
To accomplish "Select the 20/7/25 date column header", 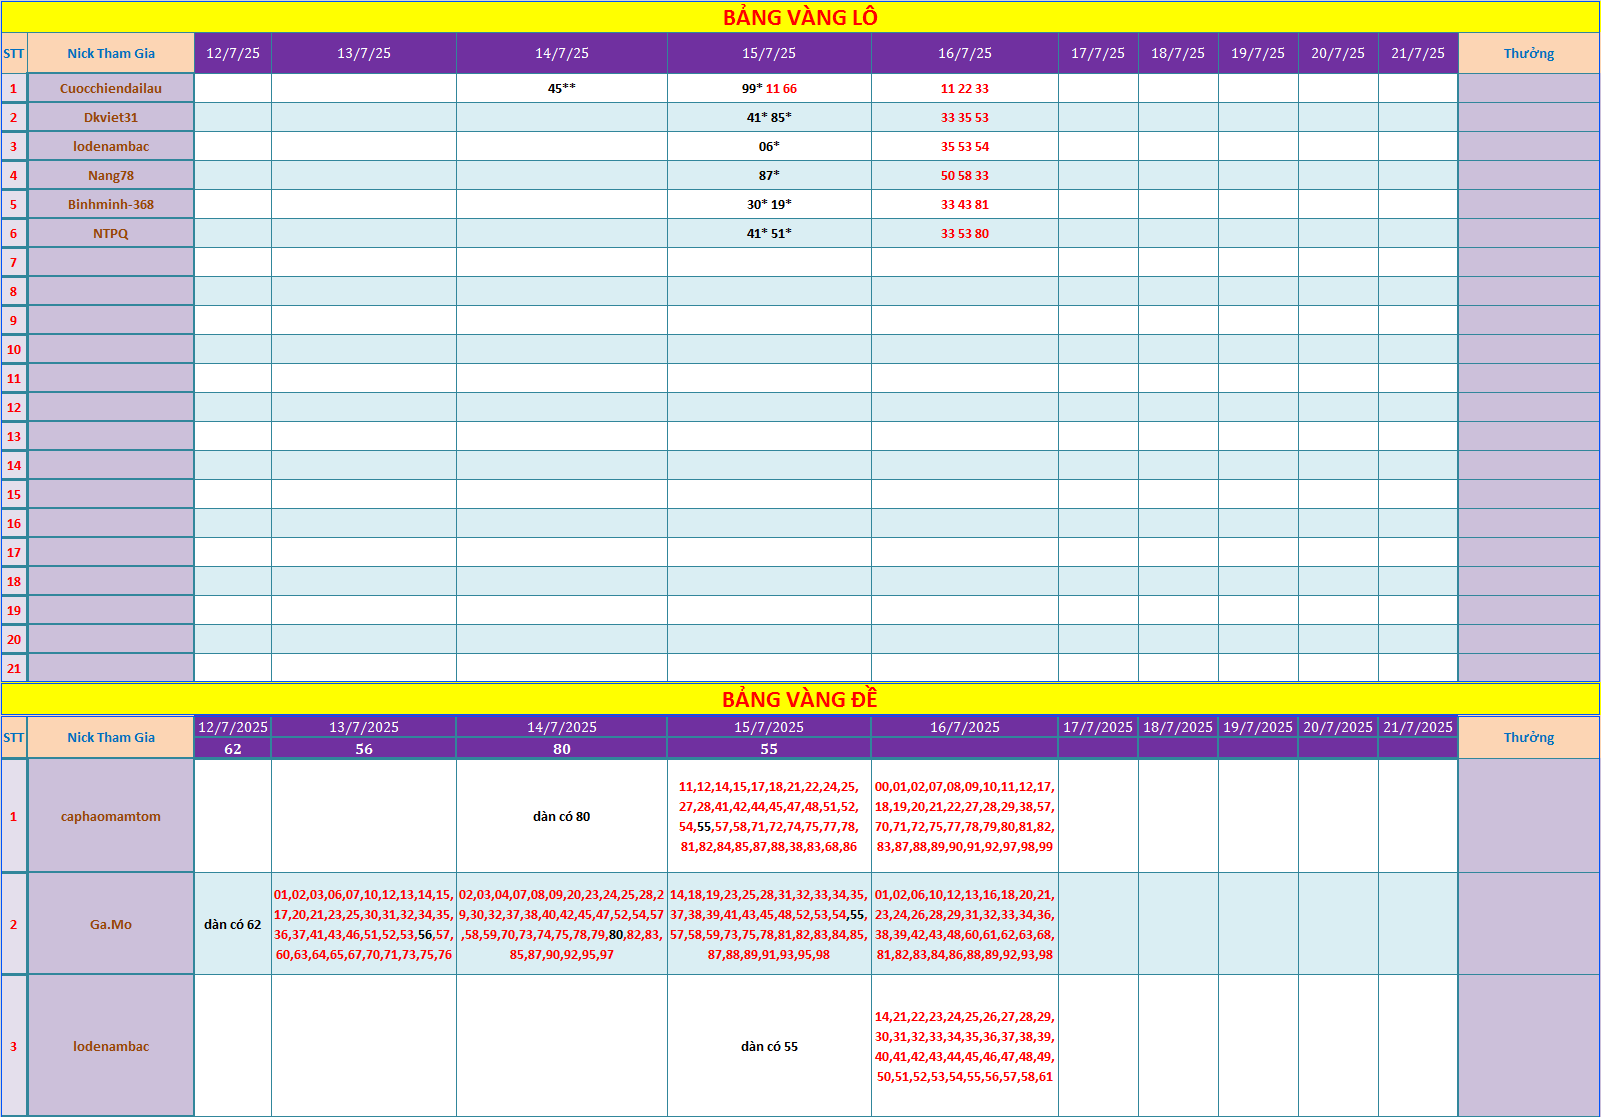I will (1338, 53).
